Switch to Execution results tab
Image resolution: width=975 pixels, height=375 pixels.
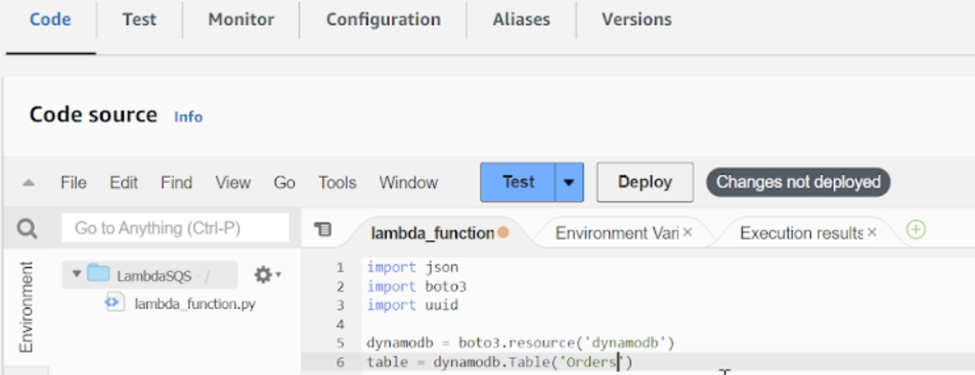[801, 233]
